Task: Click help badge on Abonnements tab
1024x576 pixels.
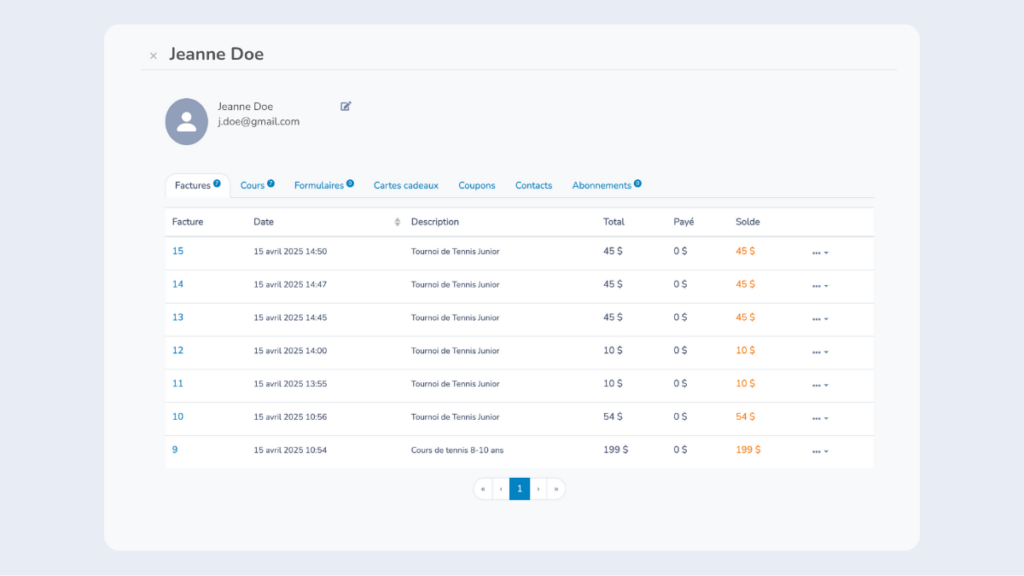Action: coord(637,184)
